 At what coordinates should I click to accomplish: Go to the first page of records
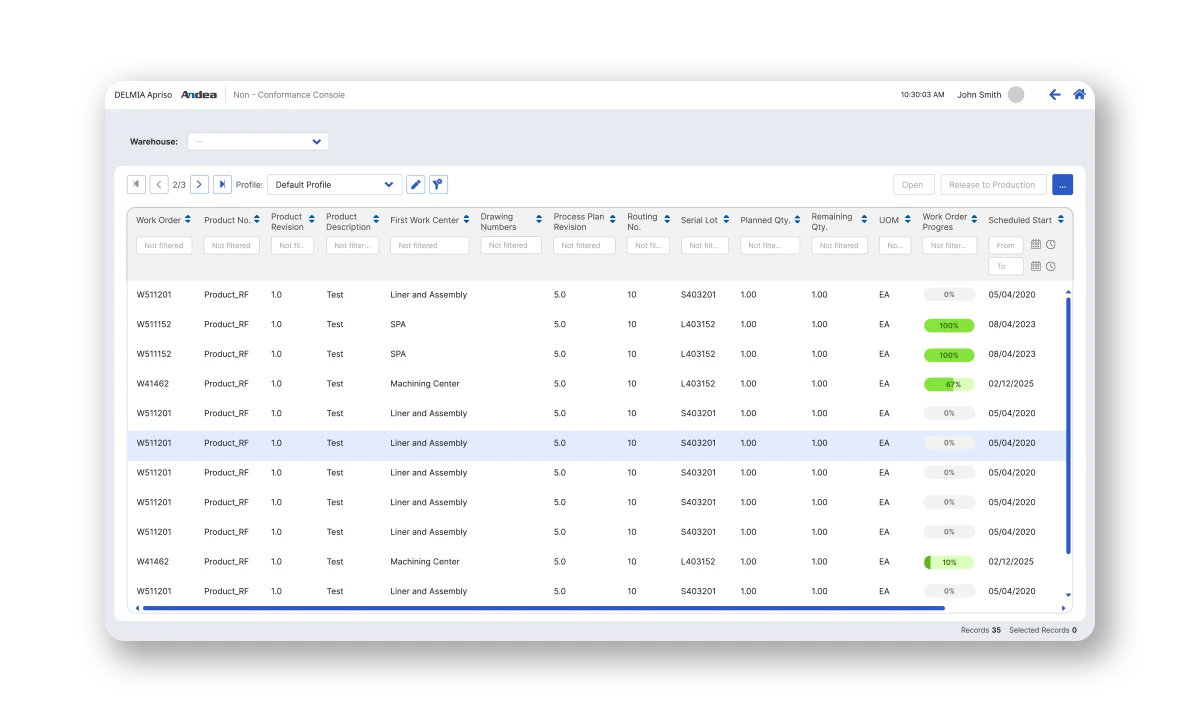[x=136, y=185]
